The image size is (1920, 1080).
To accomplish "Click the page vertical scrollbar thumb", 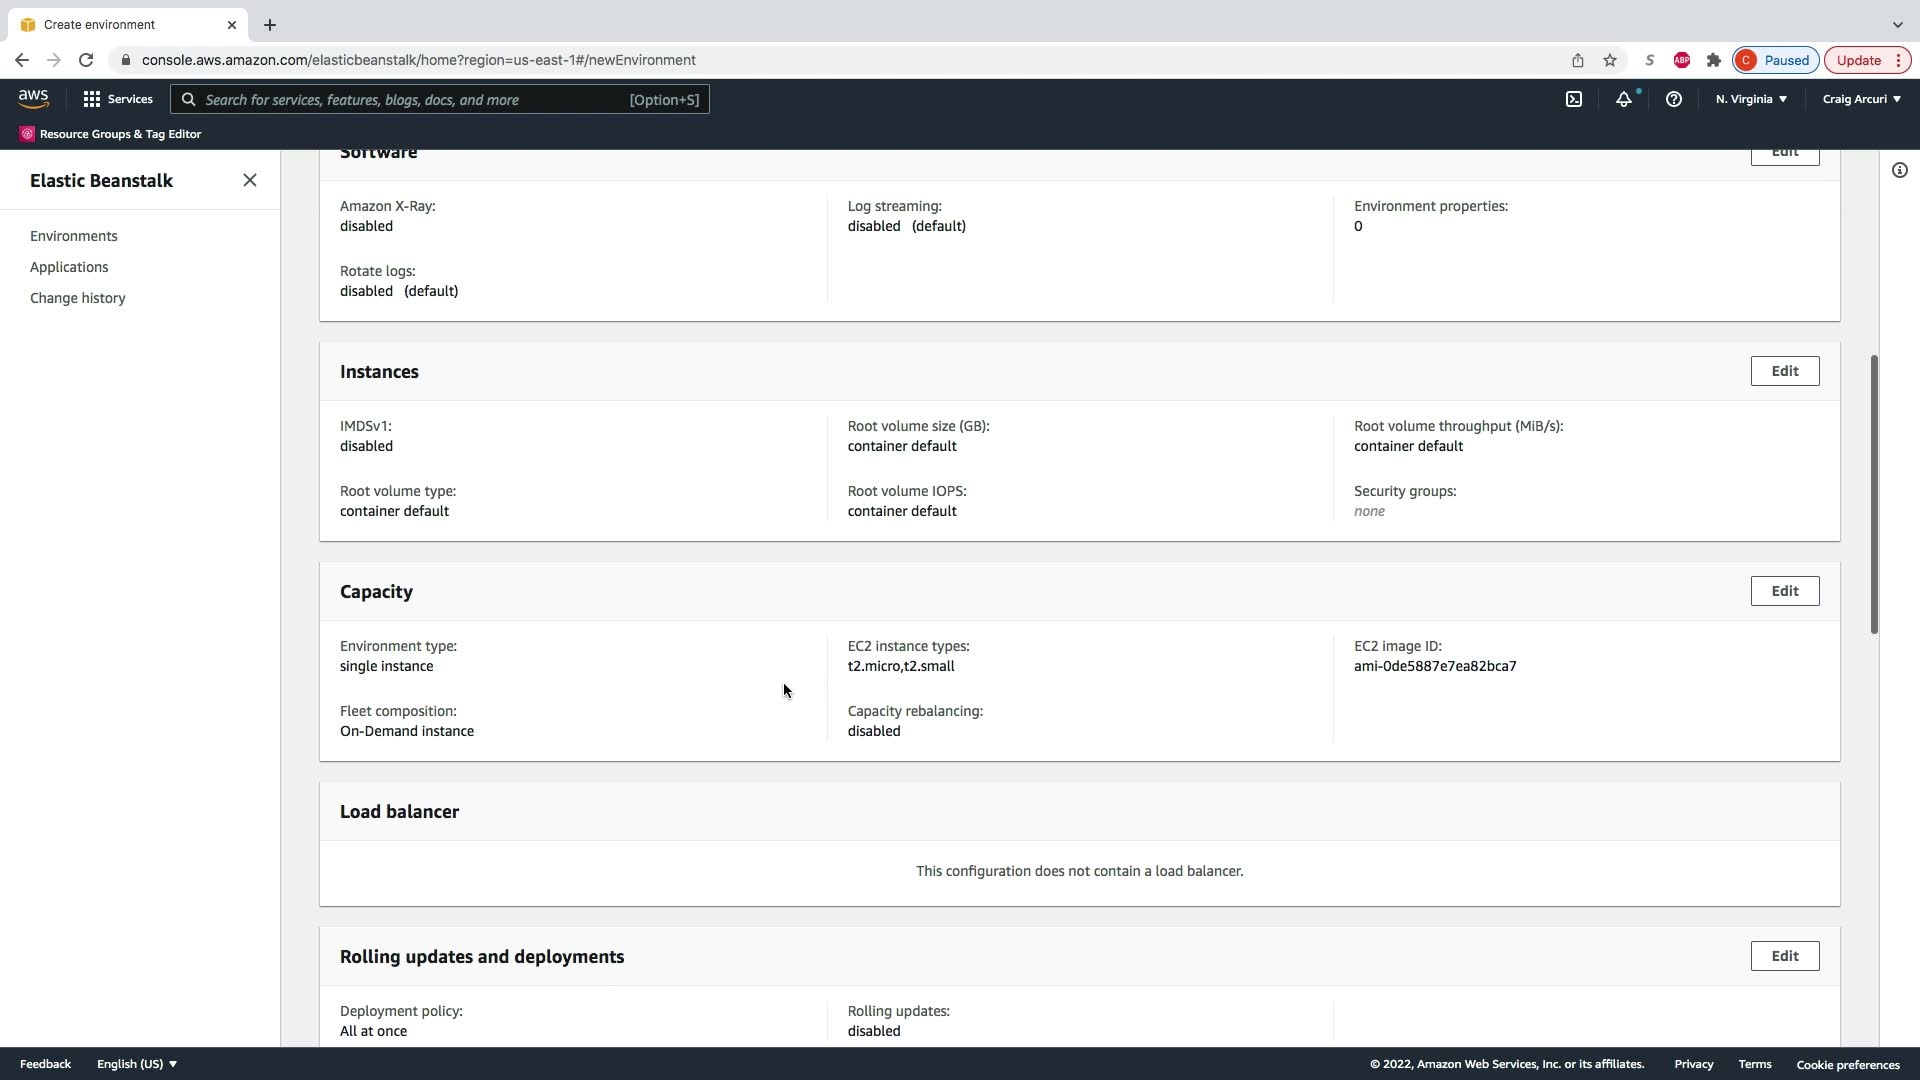I will tap(1874, 494).
